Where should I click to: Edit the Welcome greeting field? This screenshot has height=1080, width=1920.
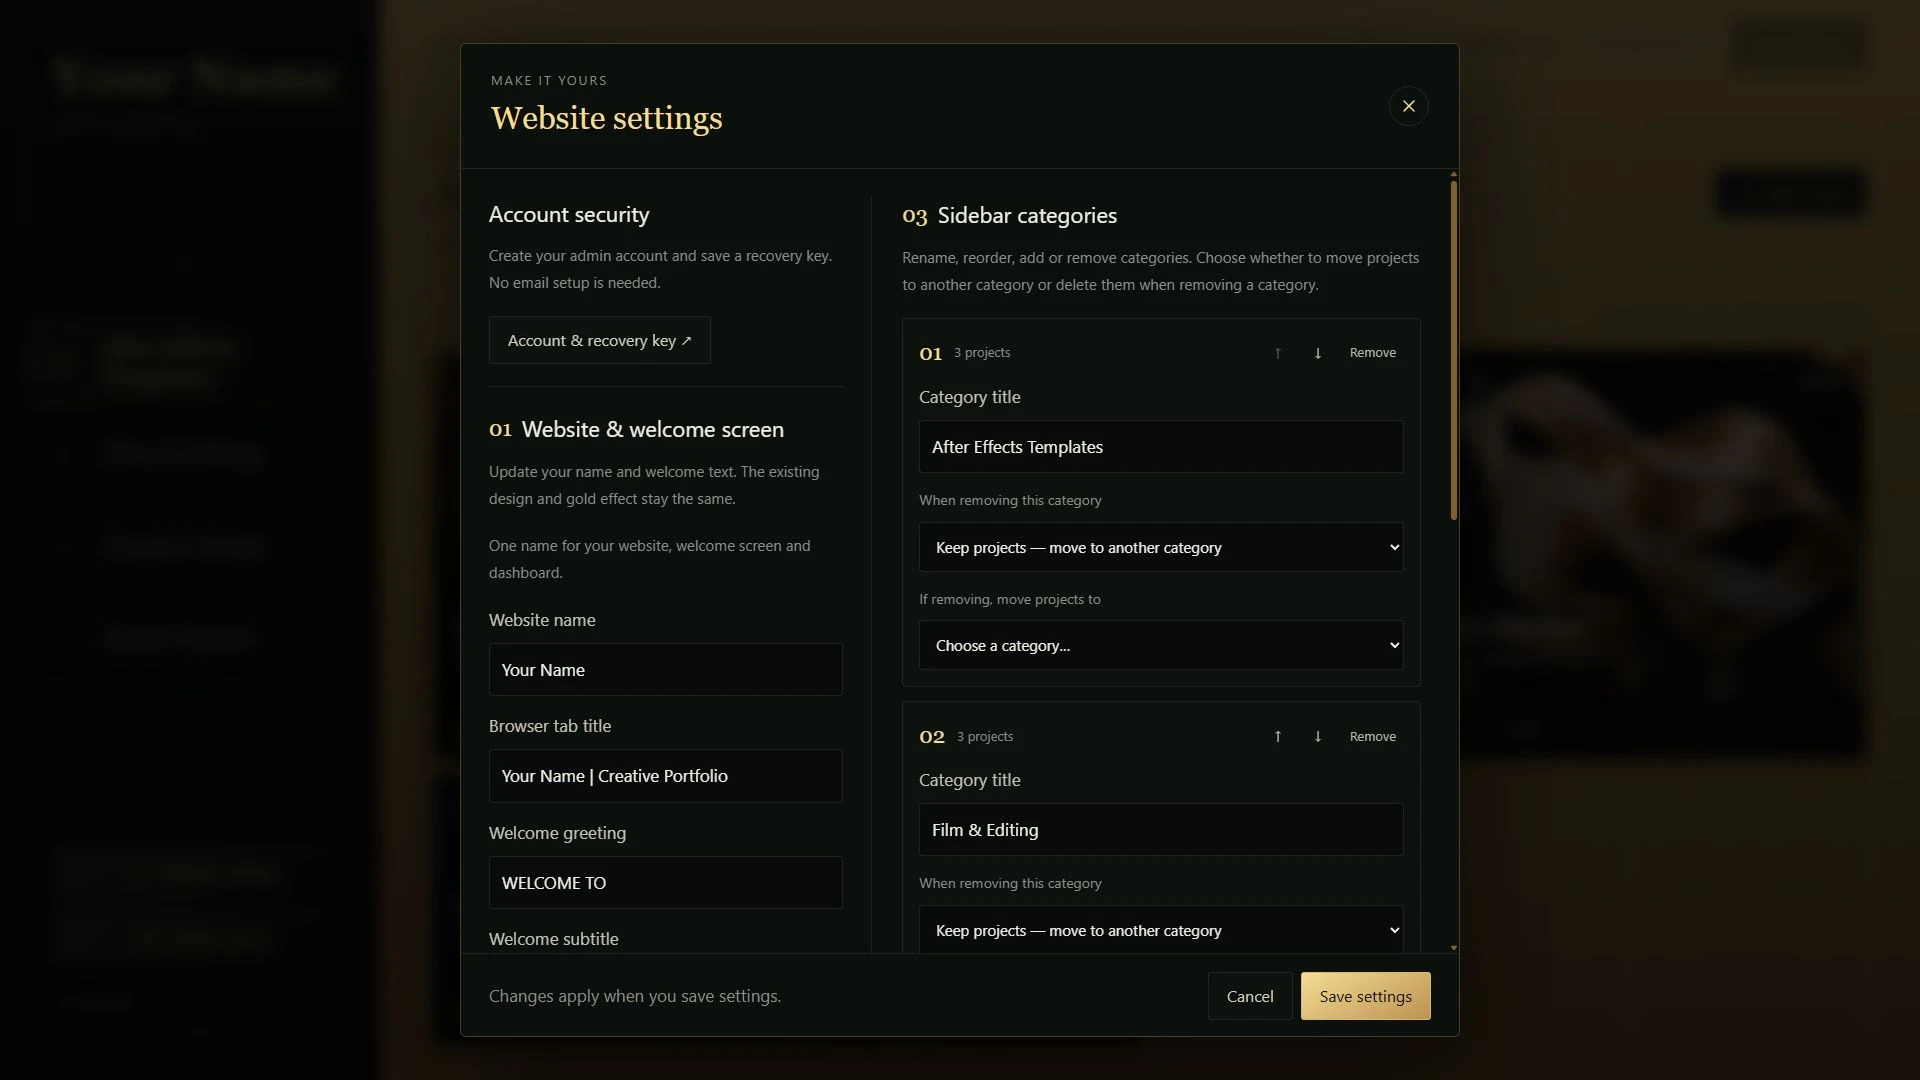pos(665,883)
